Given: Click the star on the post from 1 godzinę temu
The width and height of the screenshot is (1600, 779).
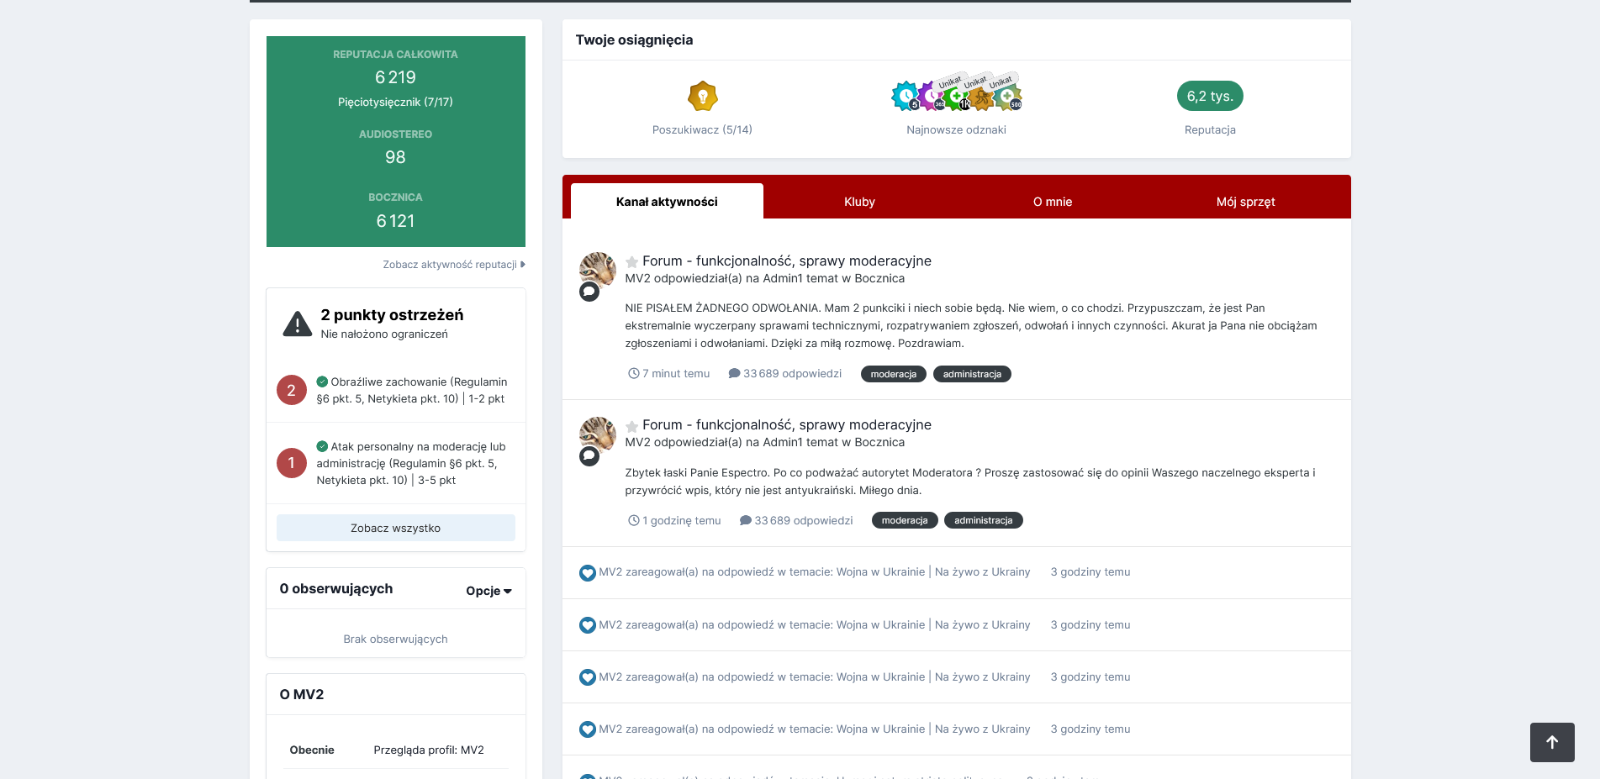Looking at the screenshot, I should point(632,426).
